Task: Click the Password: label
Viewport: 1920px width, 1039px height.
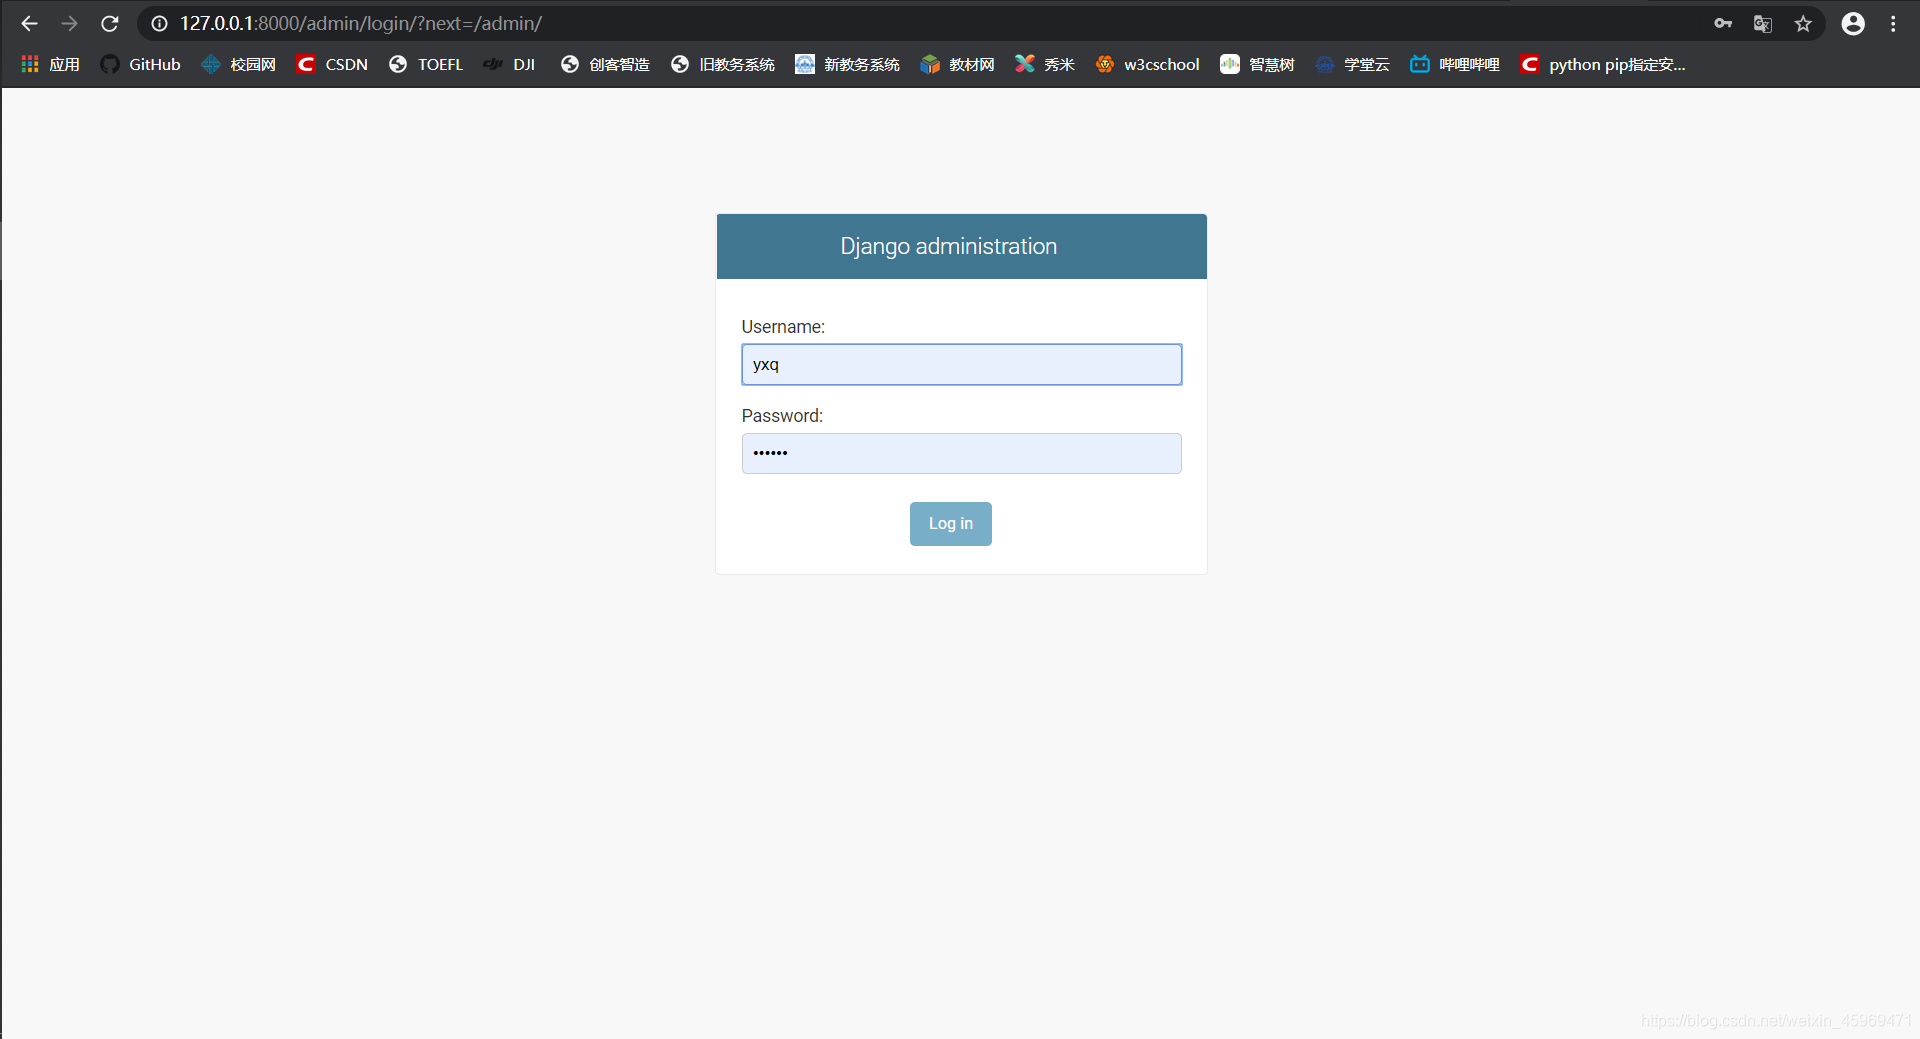Action: tap(782, 416)
